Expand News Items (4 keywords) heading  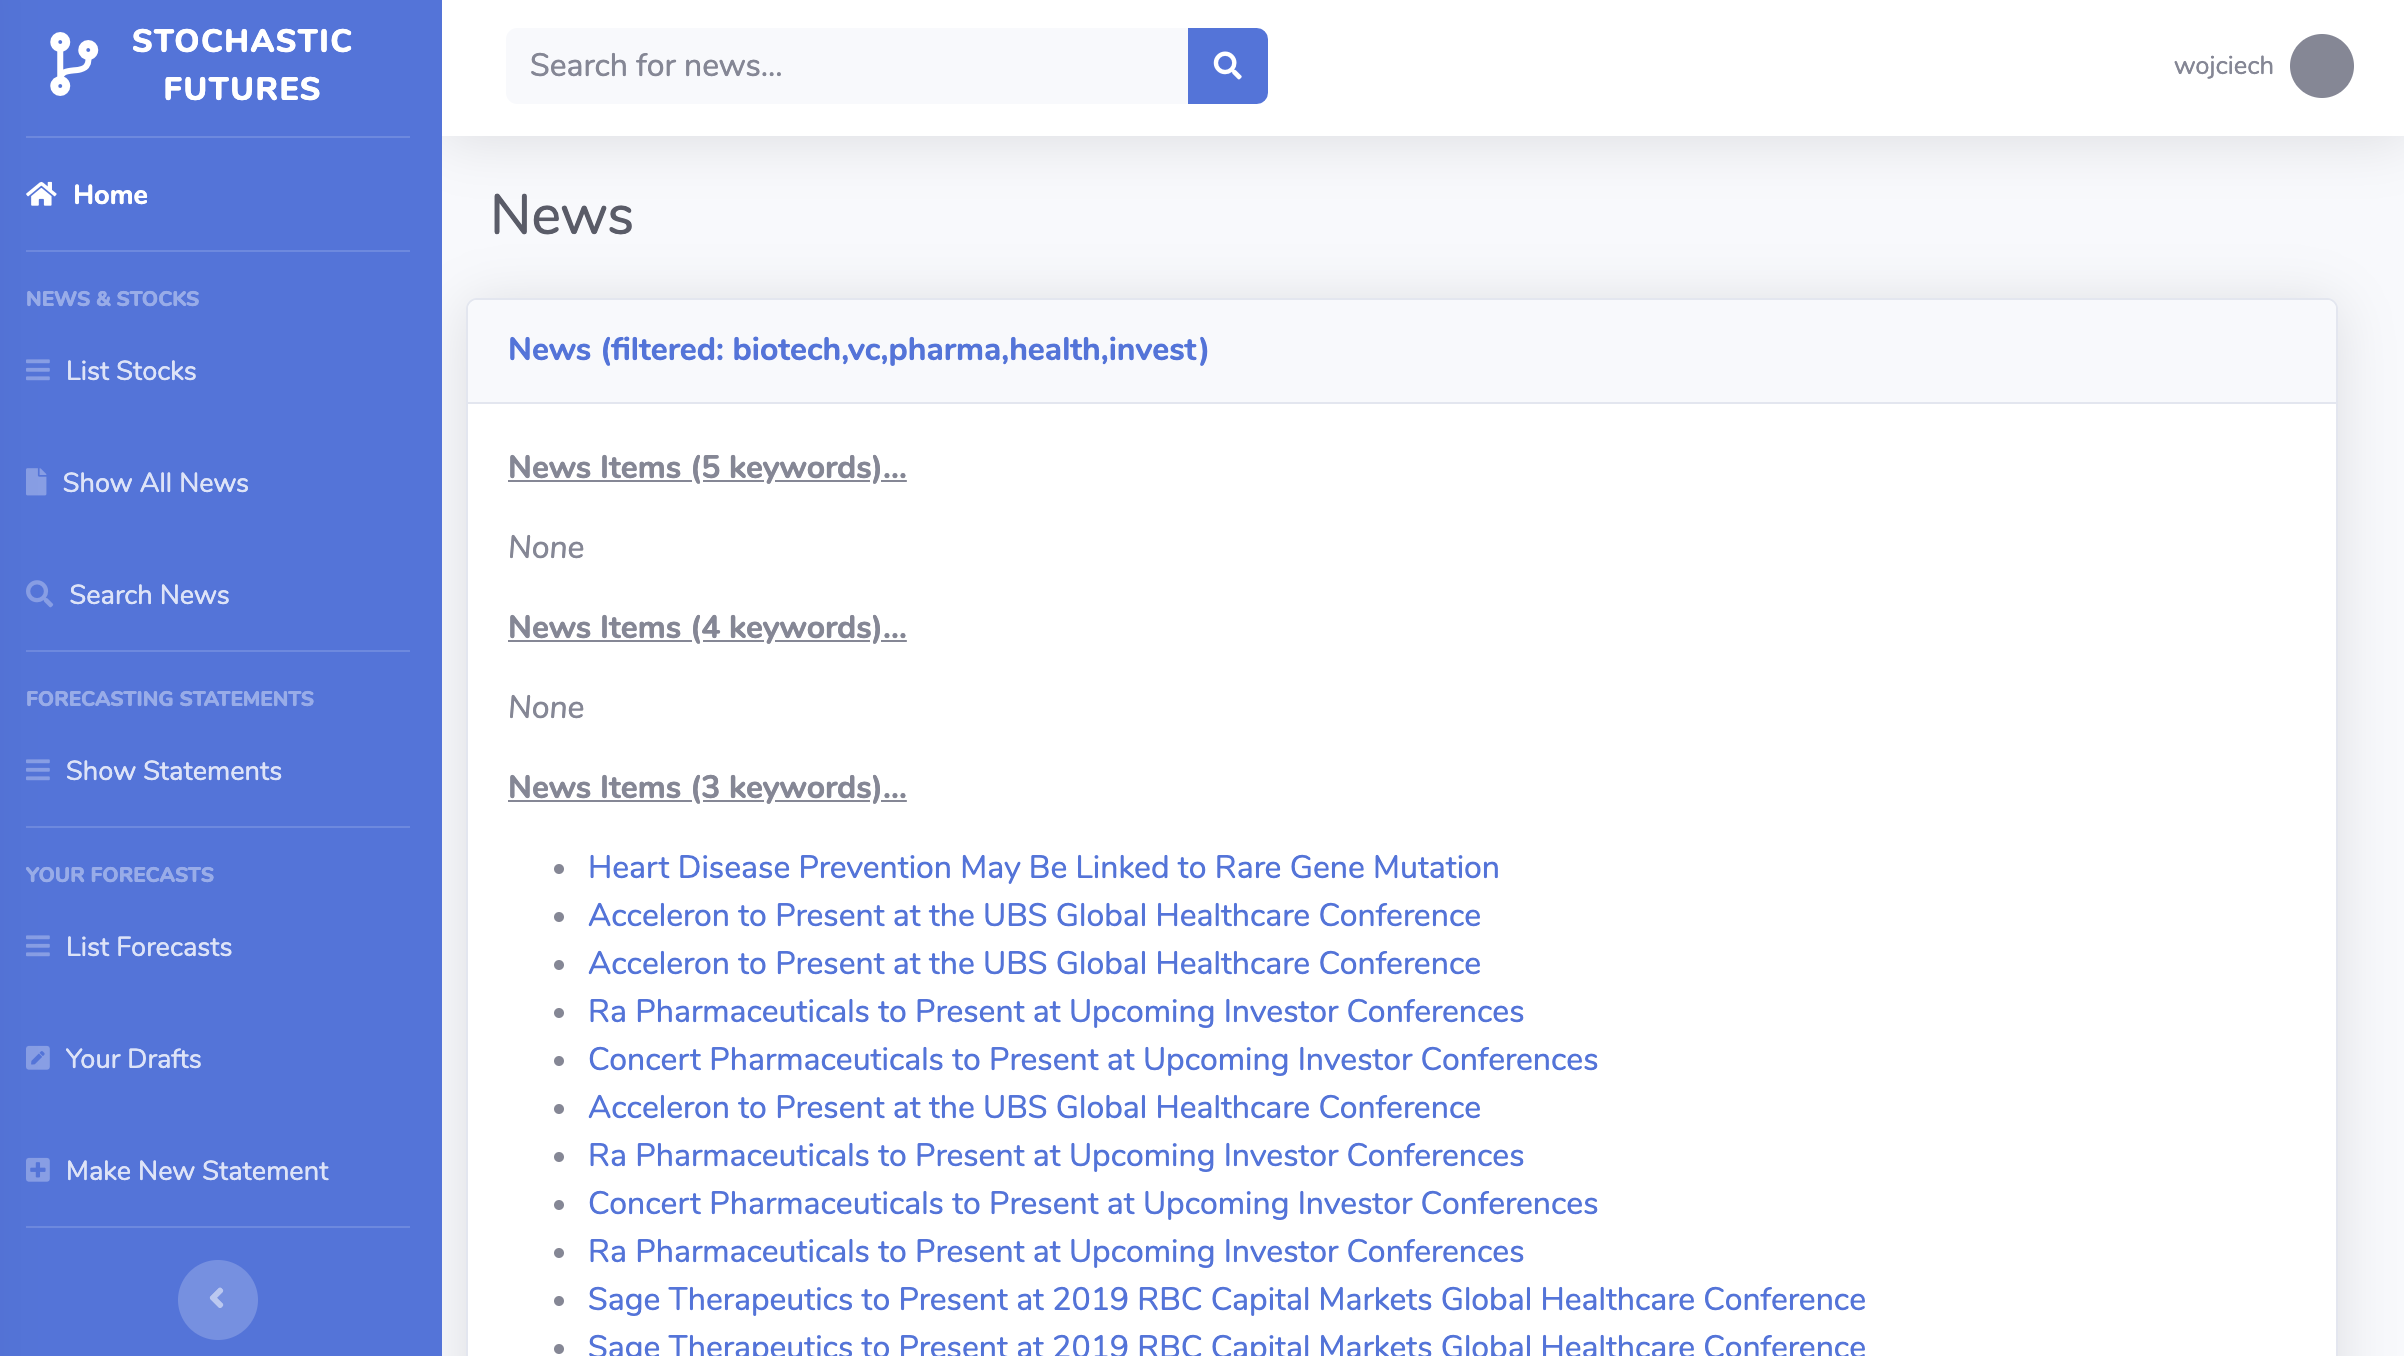click(x=707, y=627)
